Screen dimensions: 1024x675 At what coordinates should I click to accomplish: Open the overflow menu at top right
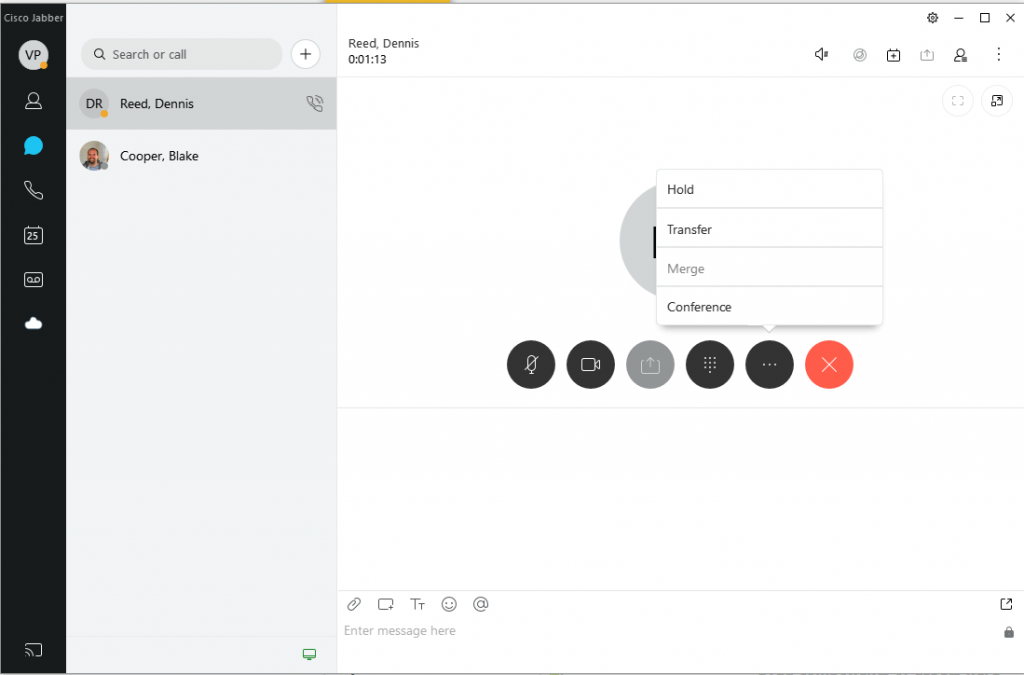999,55
